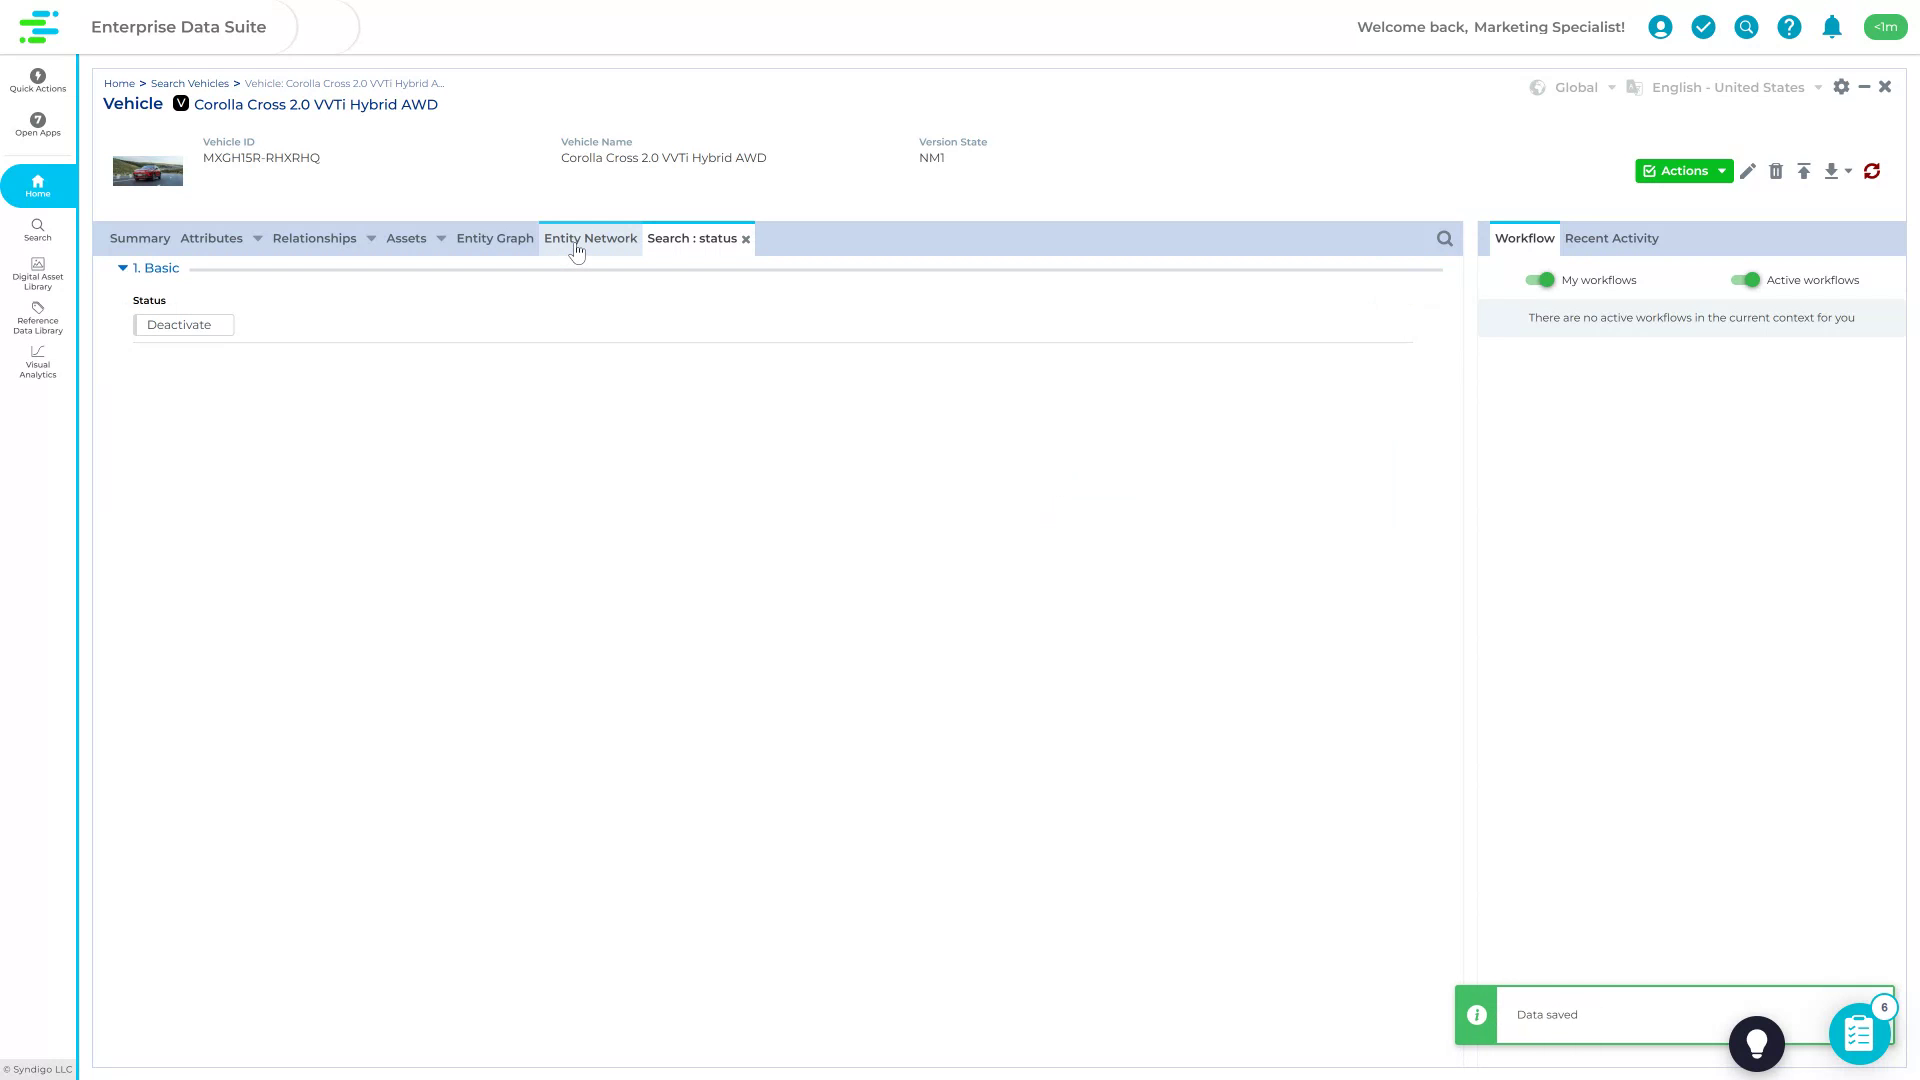Close the Search : status tab

(746, 239)
